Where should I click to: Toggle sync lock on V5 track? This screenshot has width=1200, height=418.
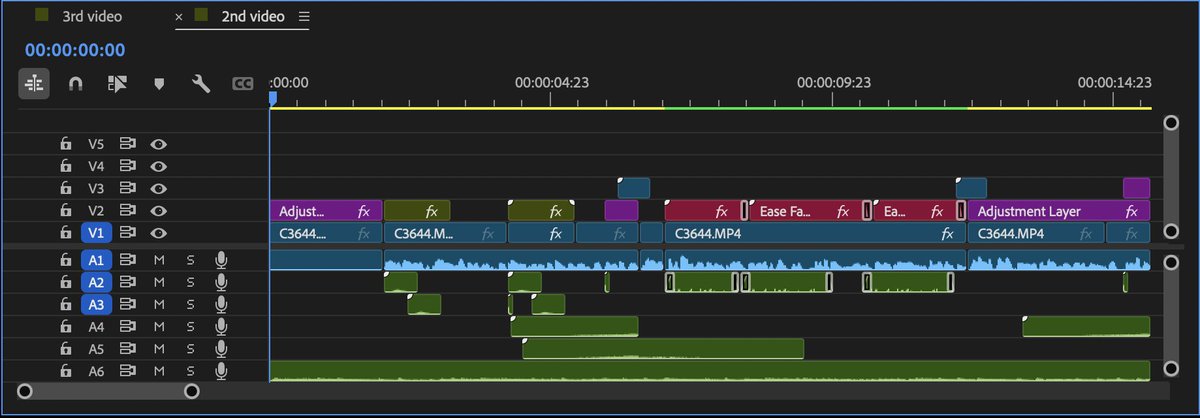click(127, 144)
